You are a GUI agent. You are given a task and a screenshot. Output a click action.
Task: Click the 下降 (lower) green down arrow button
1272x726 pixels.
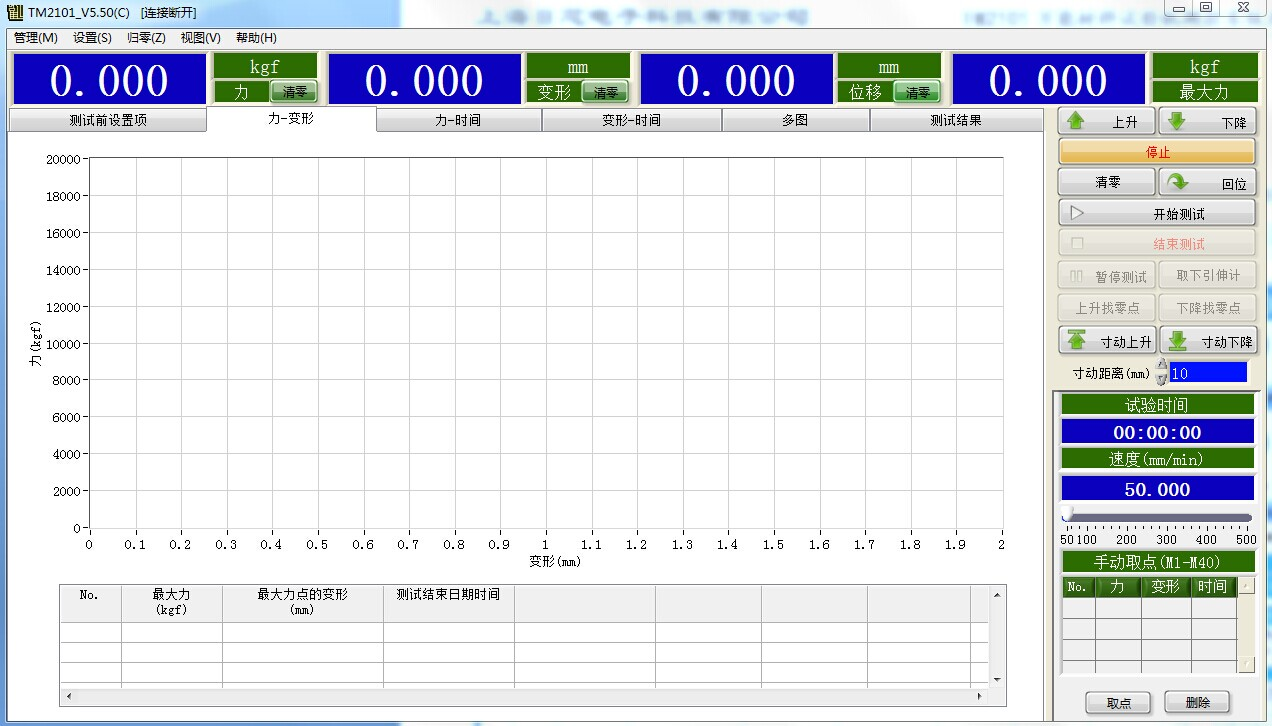point(1207,122)
